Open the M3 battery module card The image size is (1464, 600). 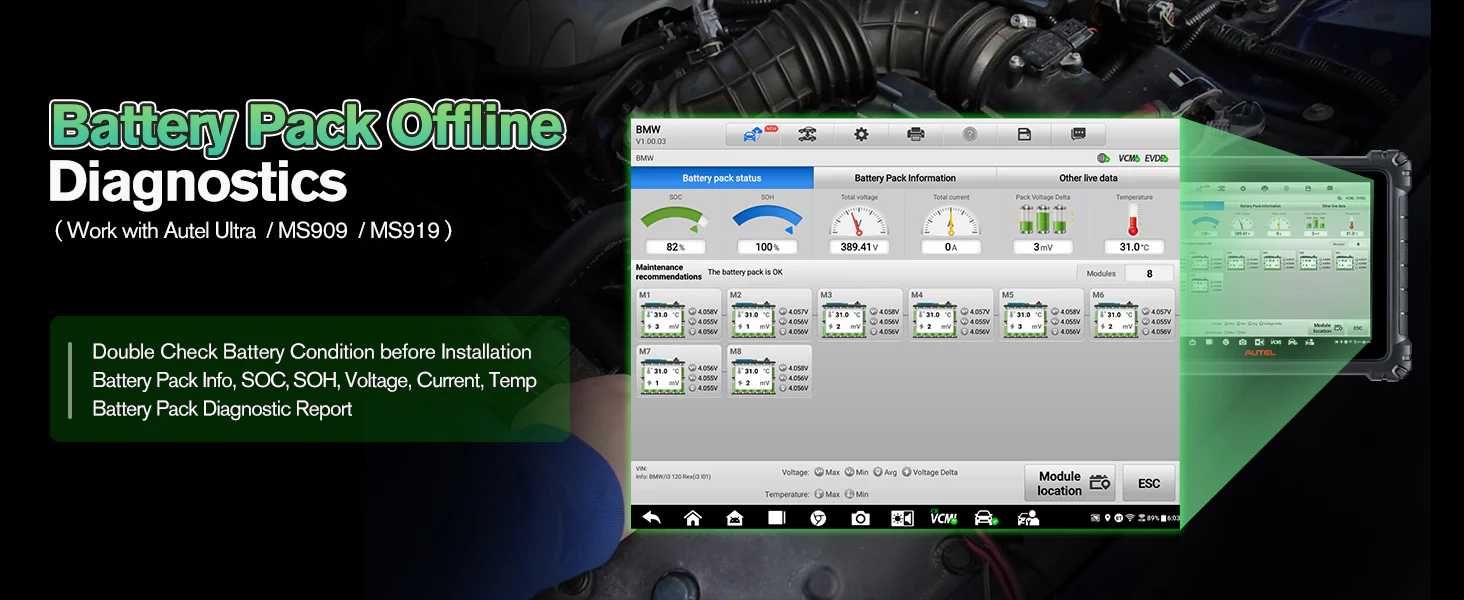860,315
